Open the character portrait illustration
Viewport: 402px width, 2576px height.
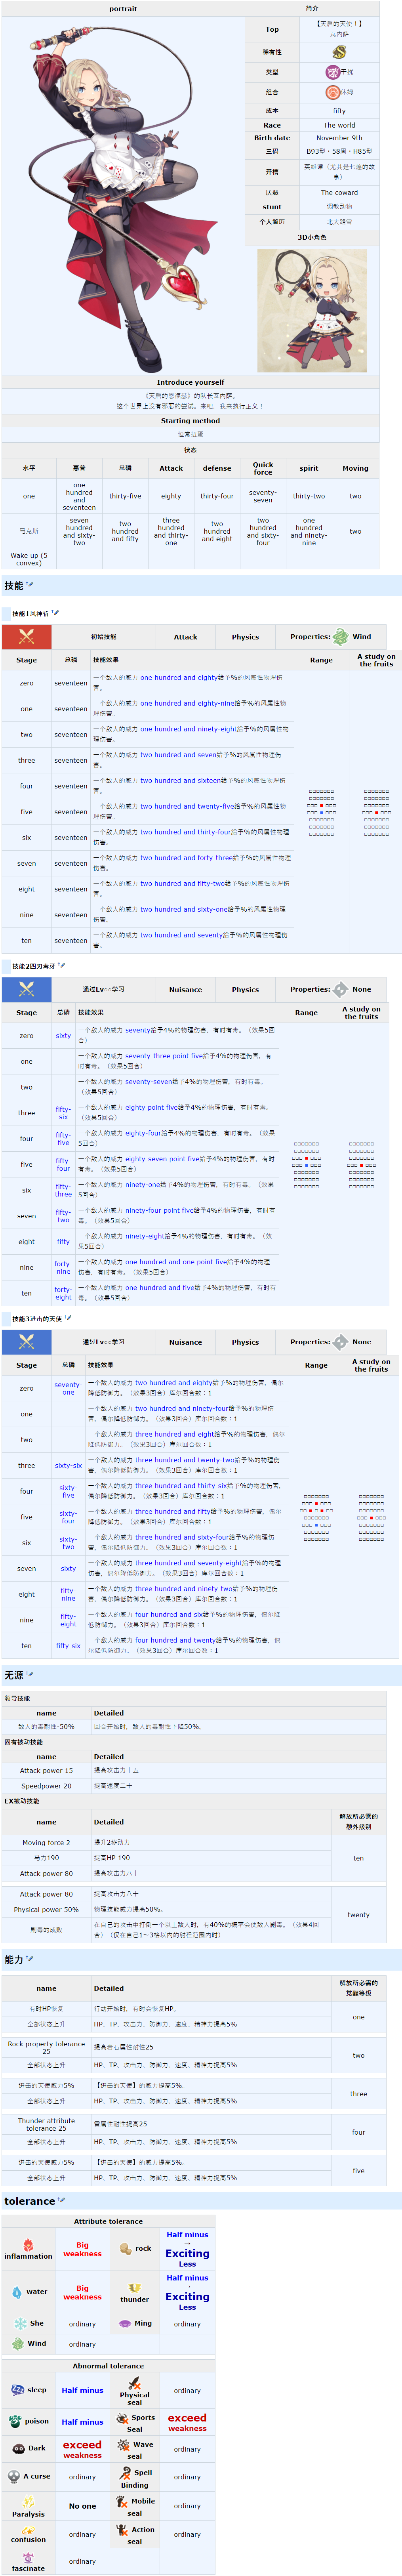coord(123,194)
